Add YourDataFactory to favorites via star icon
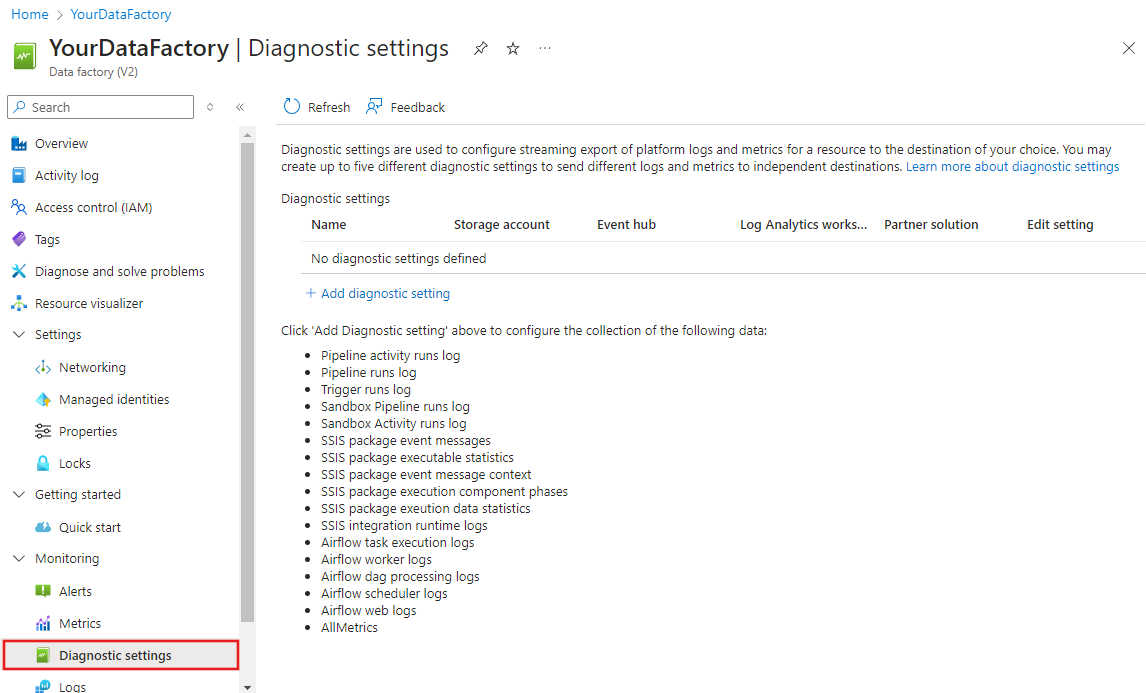The image size is (1146, 693). 512,47
